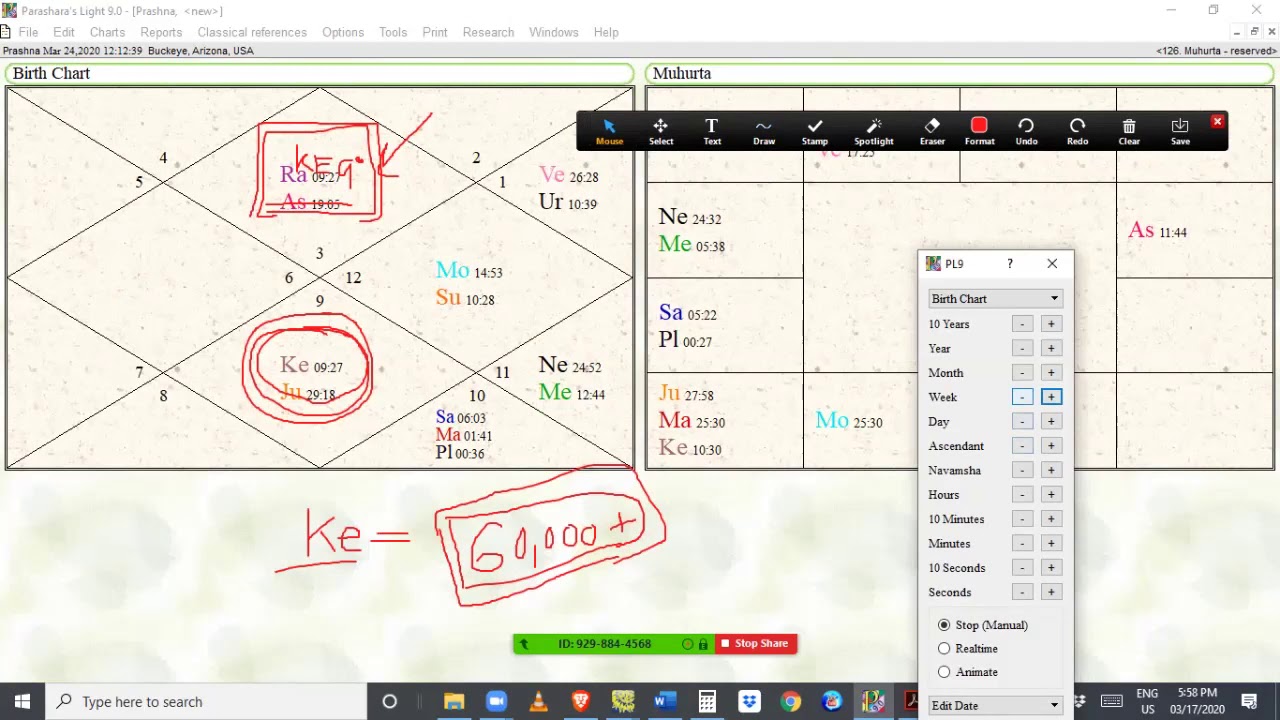Choose the Select tool in annotation bar
This screenshot has width=1280, height=720.
(661, 131)
